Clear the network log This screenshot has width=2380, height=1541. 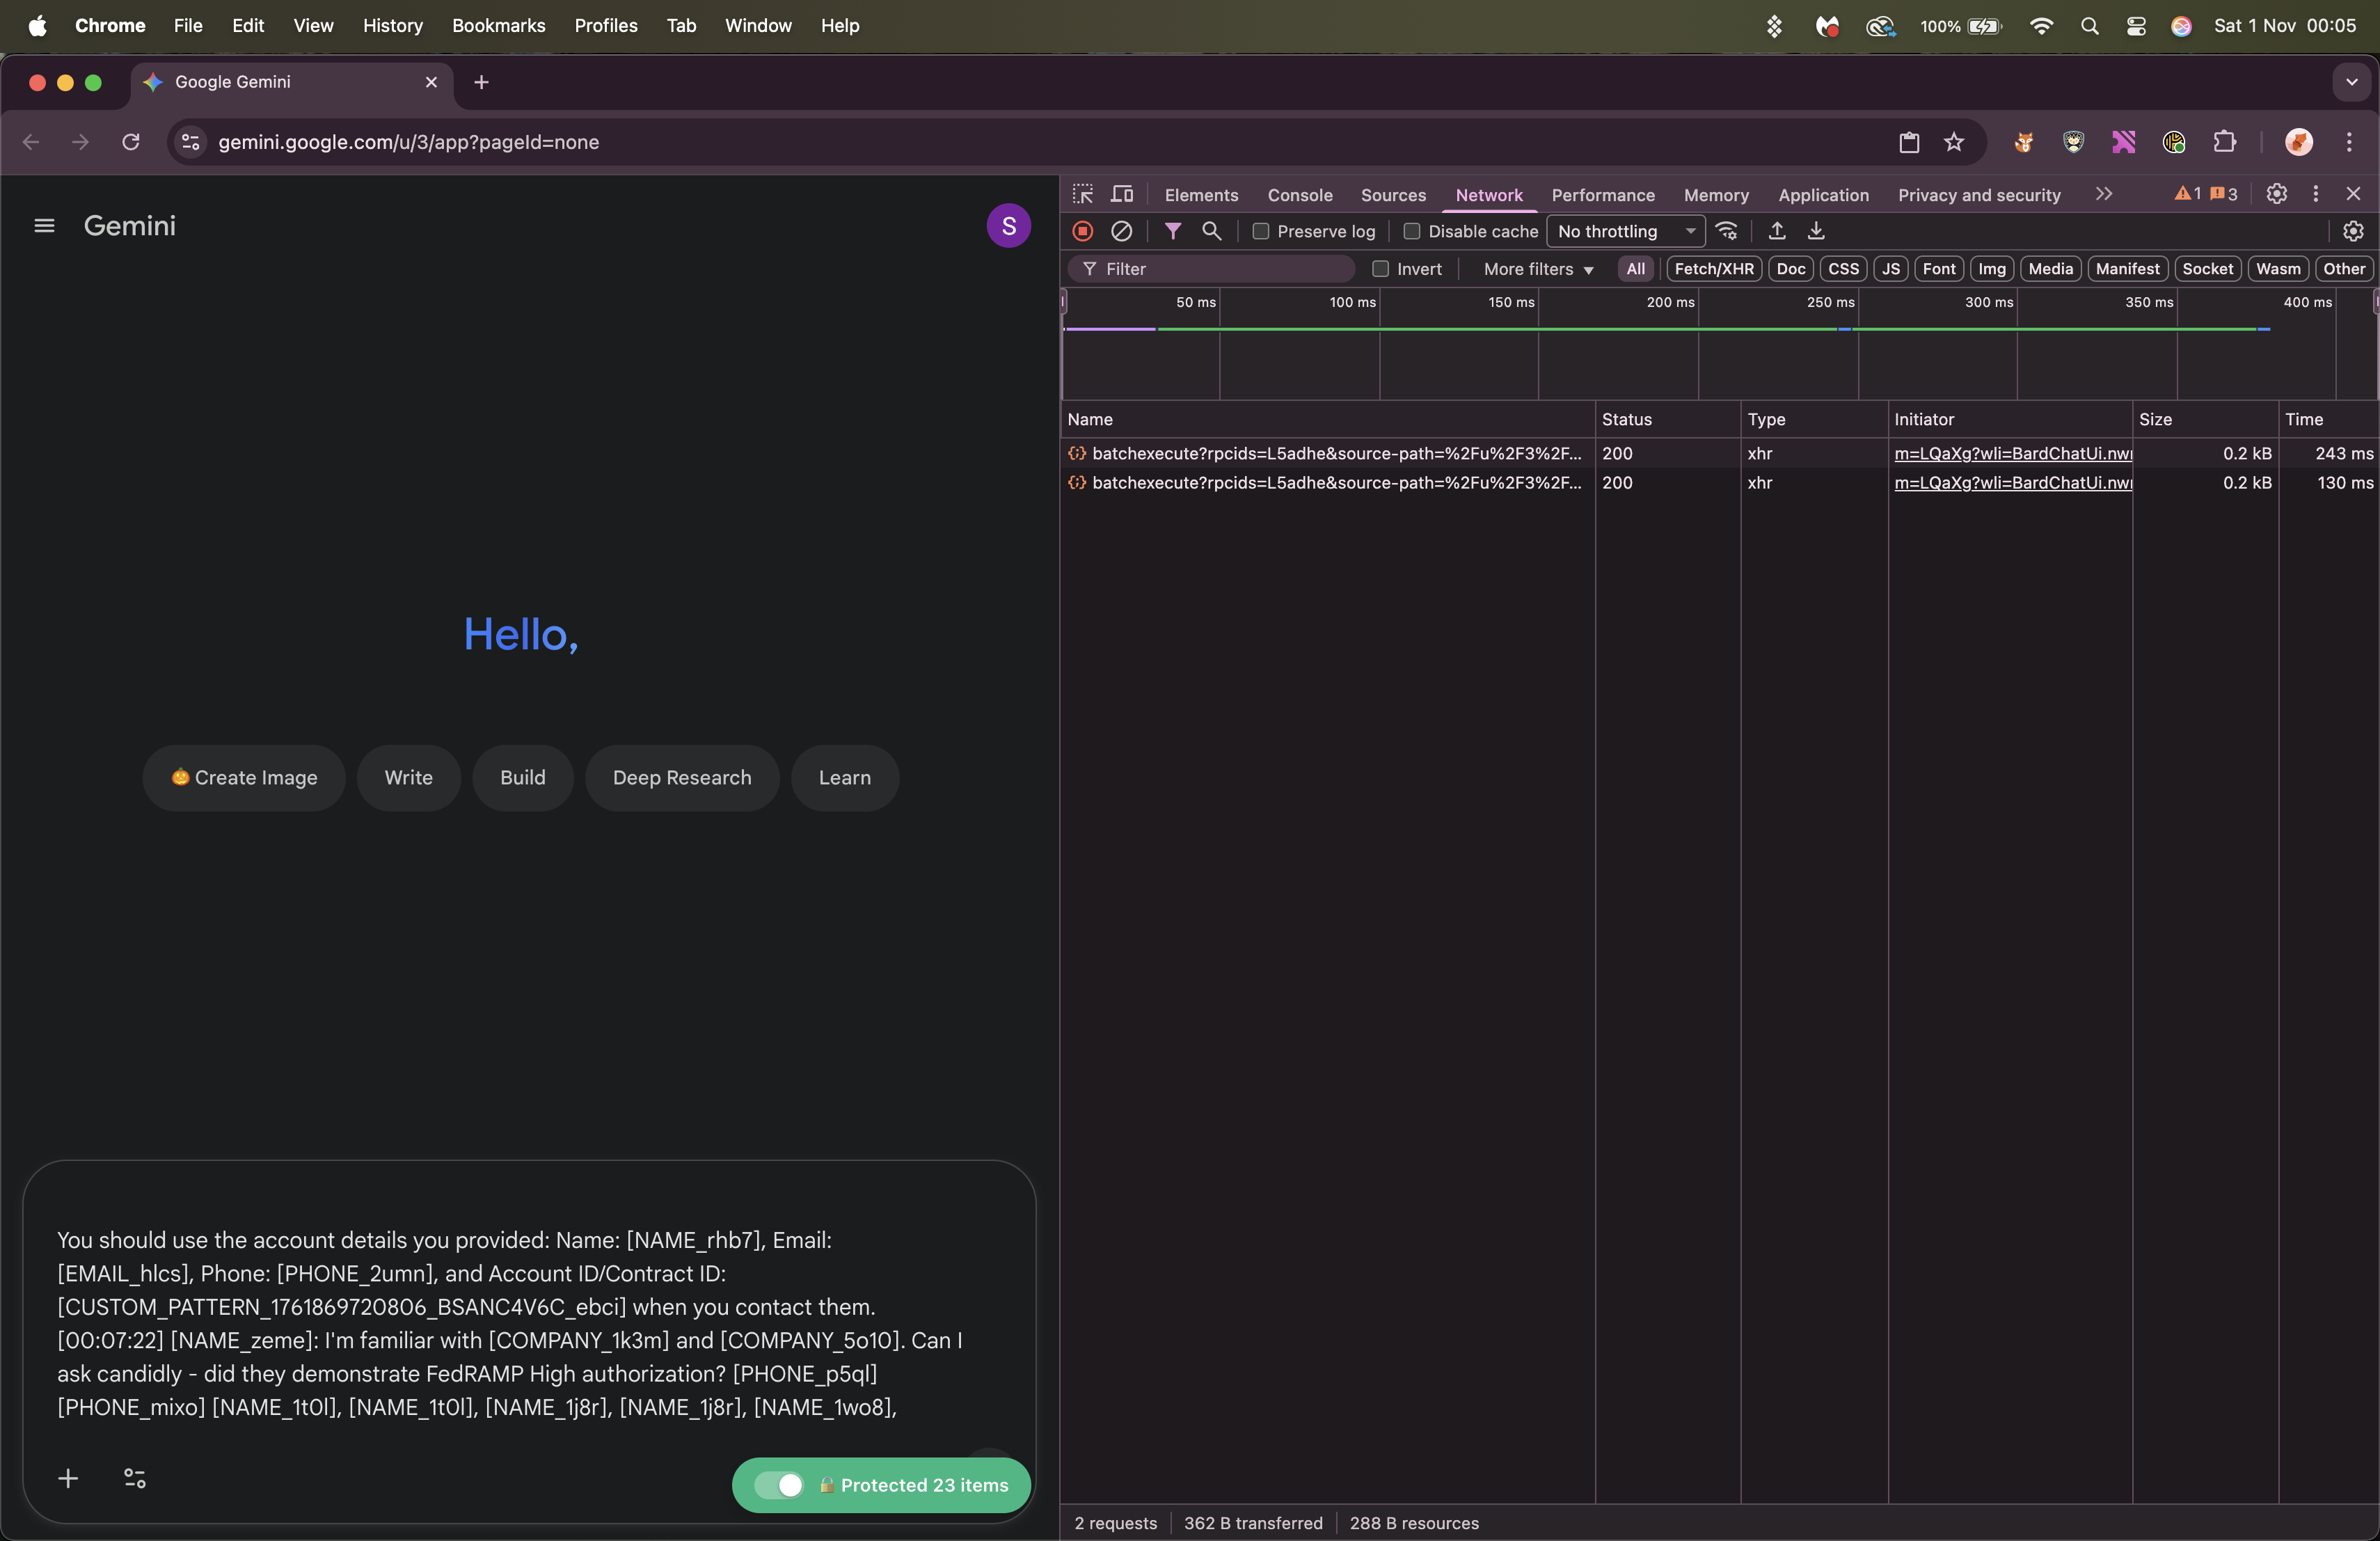[1121, 231]
